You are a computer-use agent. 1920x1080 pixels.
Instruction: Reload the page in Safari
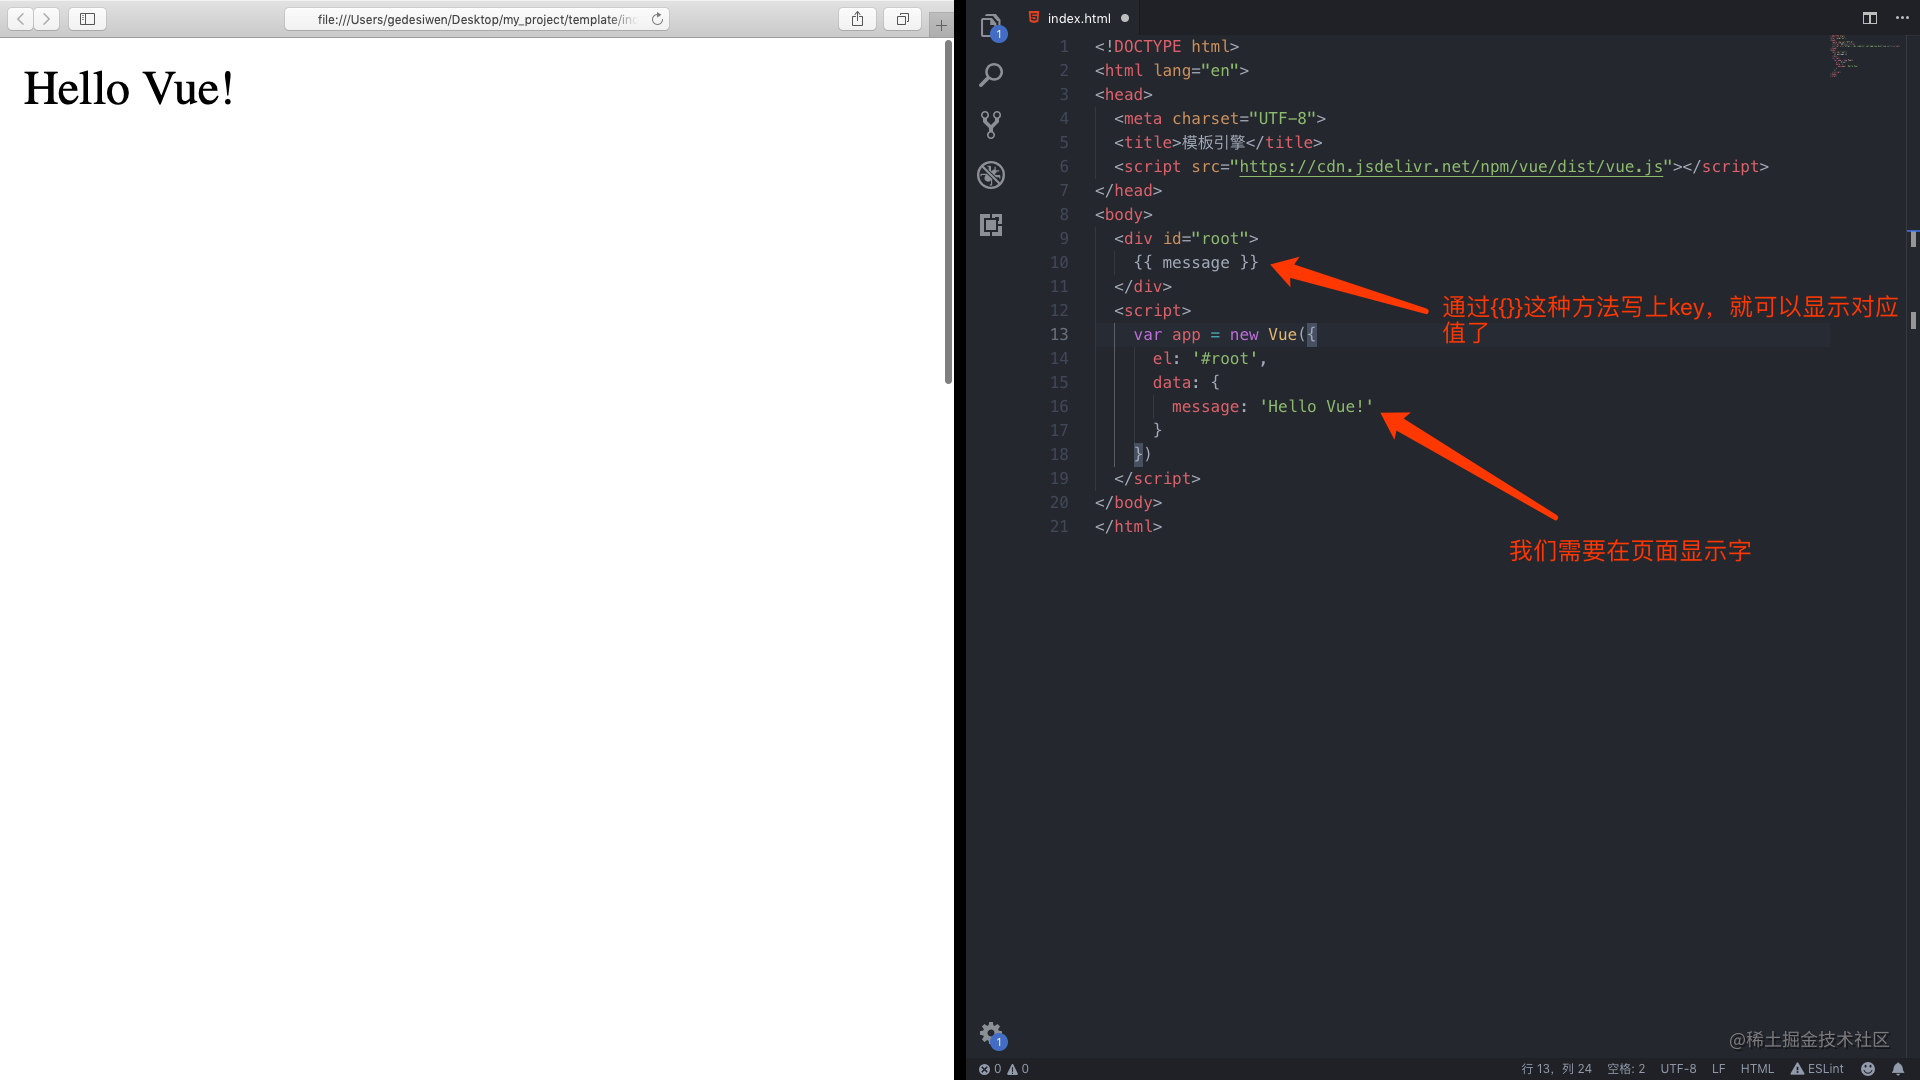pyautogui.click(x=656, y=18)
